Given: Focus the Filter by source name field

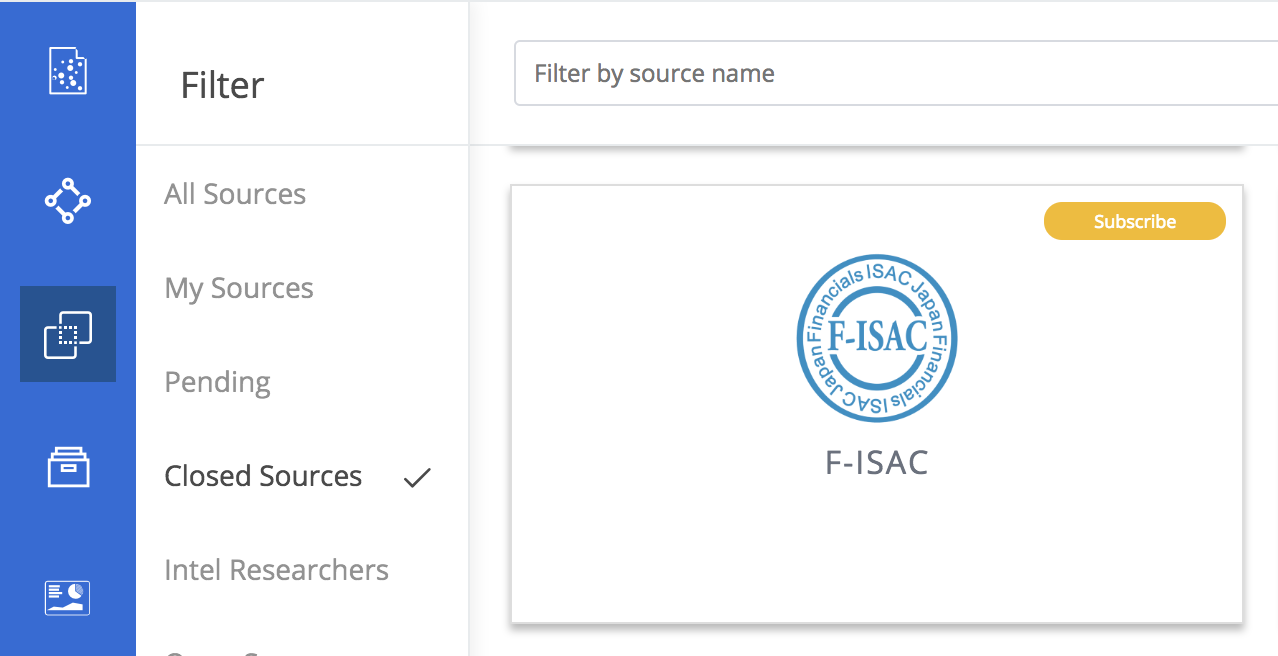Looking at the screenshot, I should pos(896,73).
